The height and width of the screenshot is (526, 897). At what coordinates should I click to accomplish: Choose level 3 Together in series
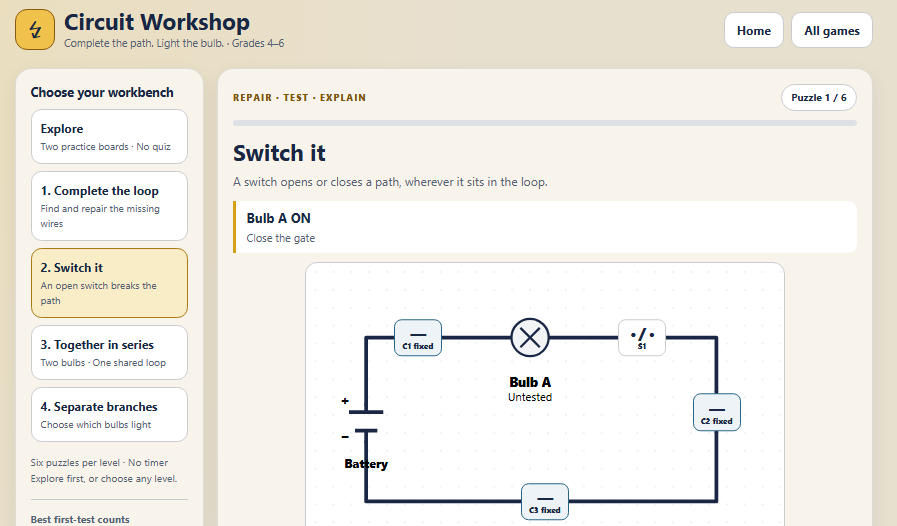click(109, 353)
